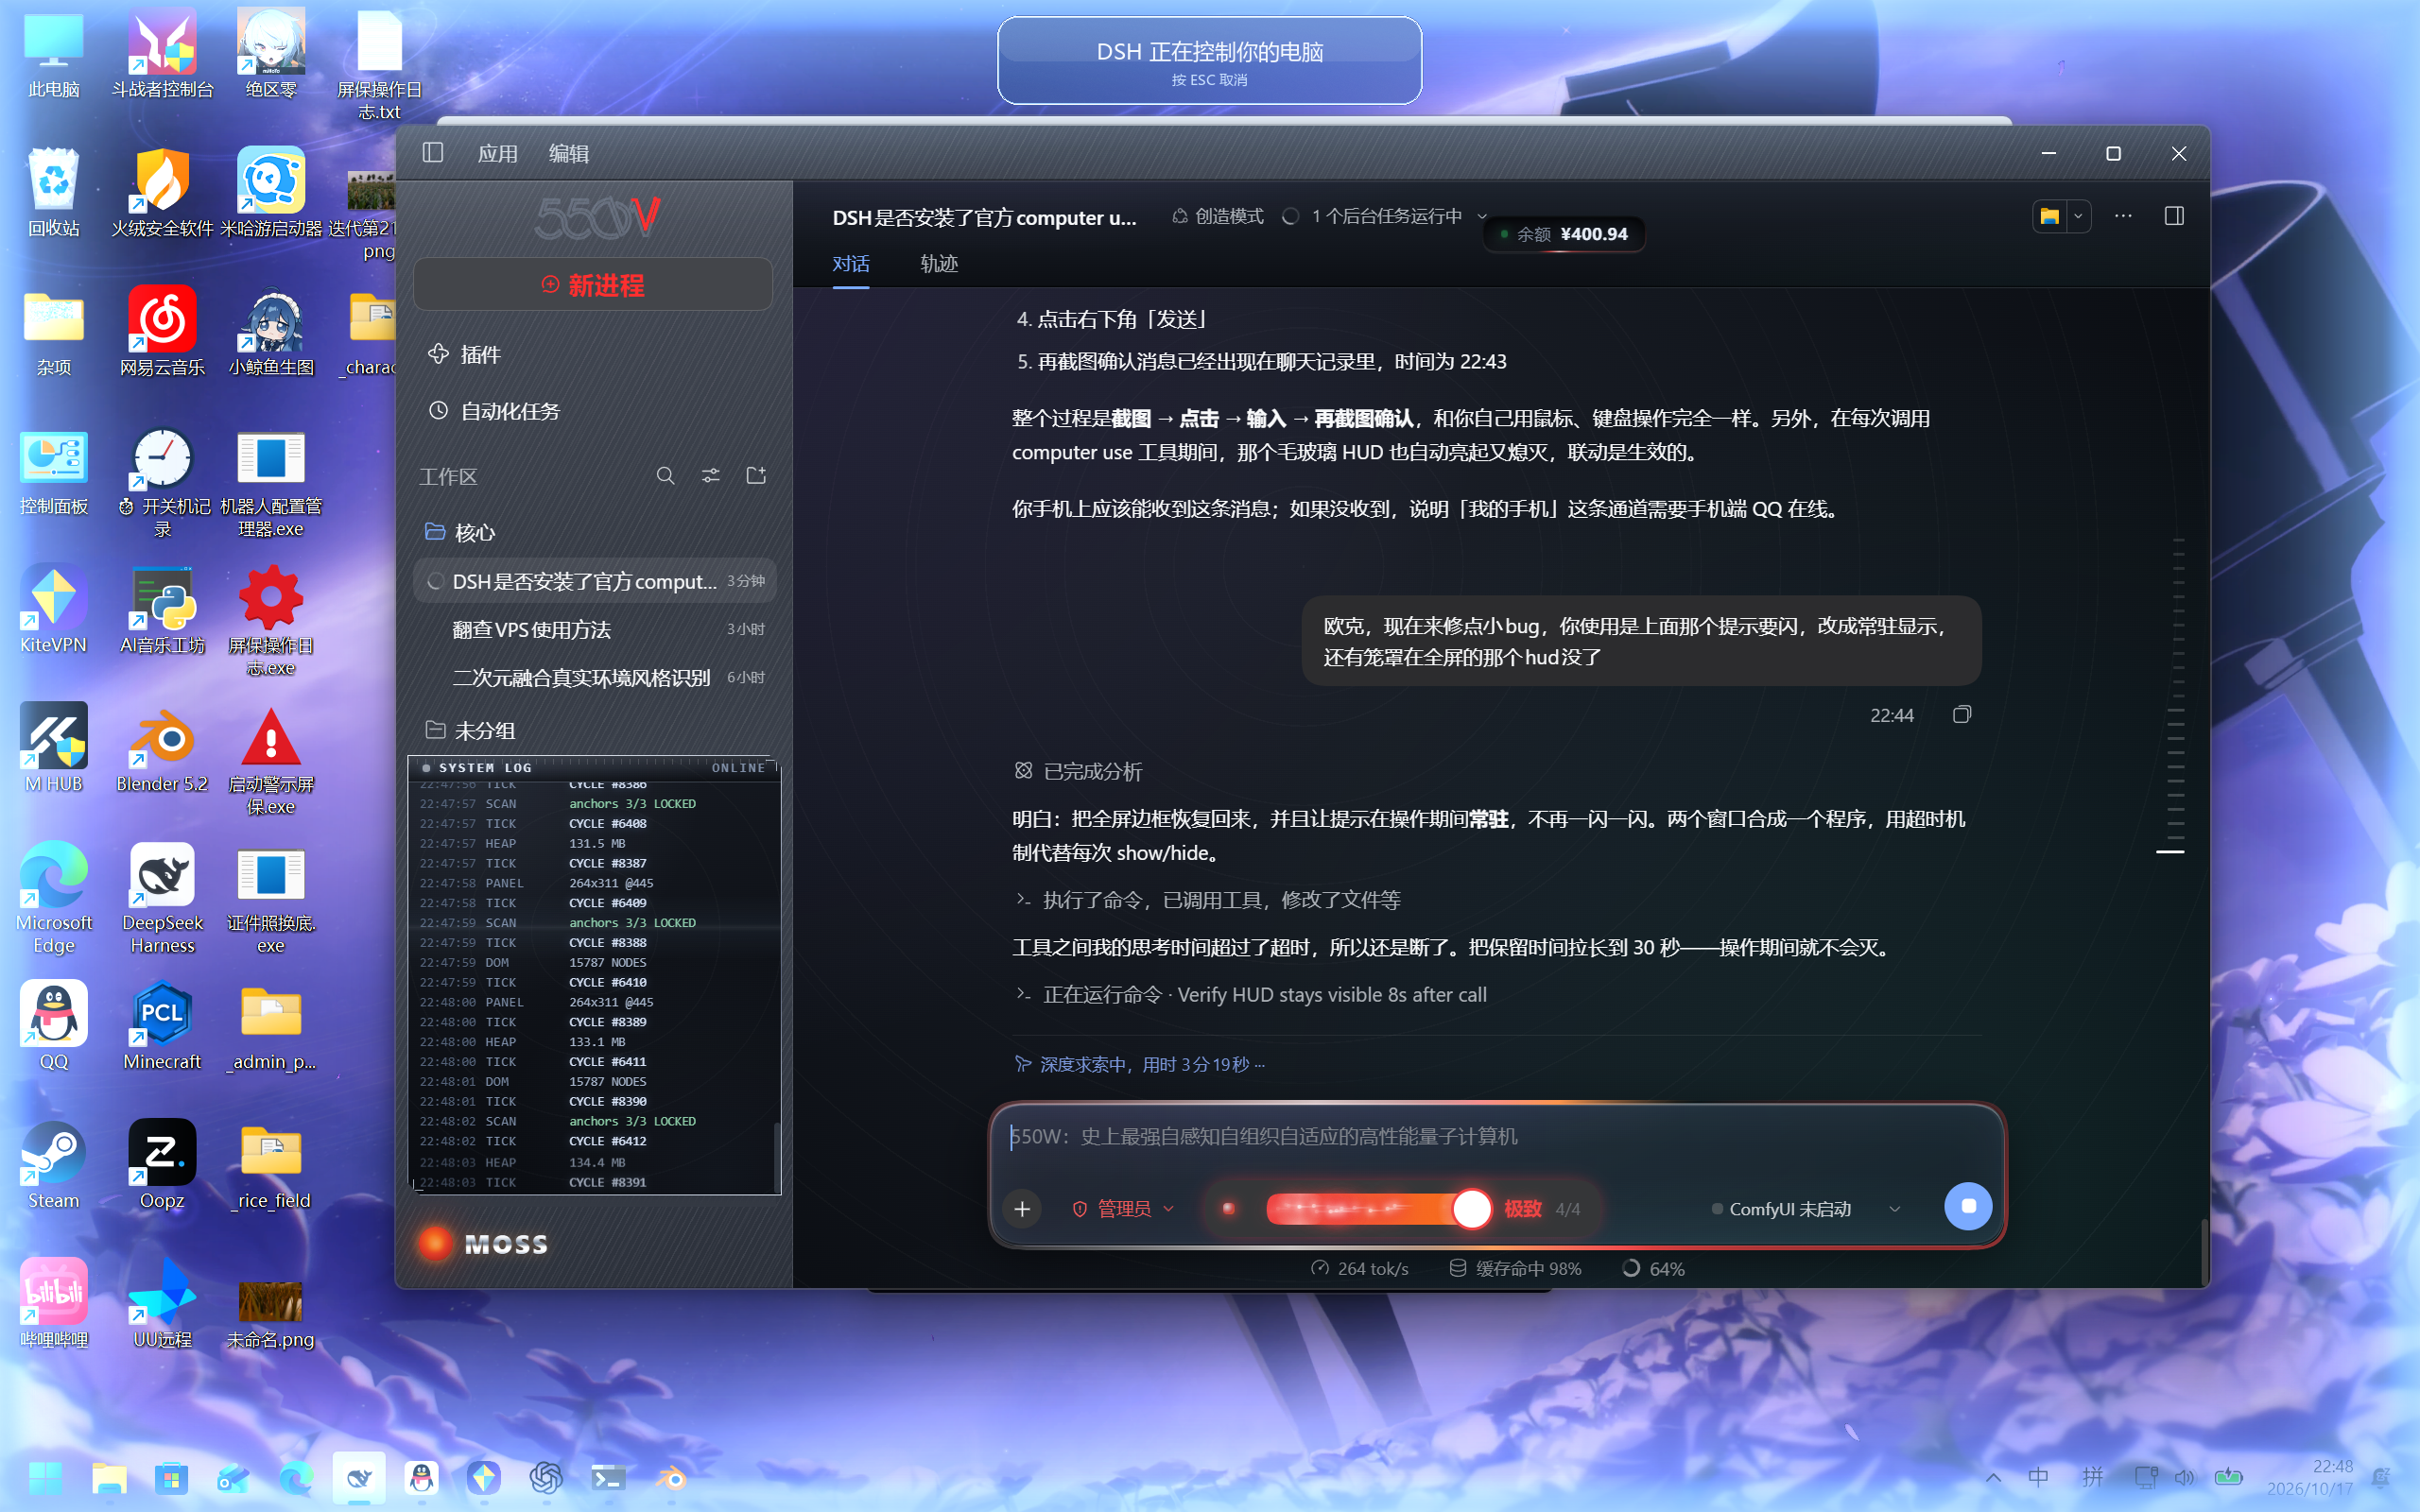The image size is (2420, 1512).
Task: Click the 余额 ¥400.94 balance badge
Action: (1563, 234)
